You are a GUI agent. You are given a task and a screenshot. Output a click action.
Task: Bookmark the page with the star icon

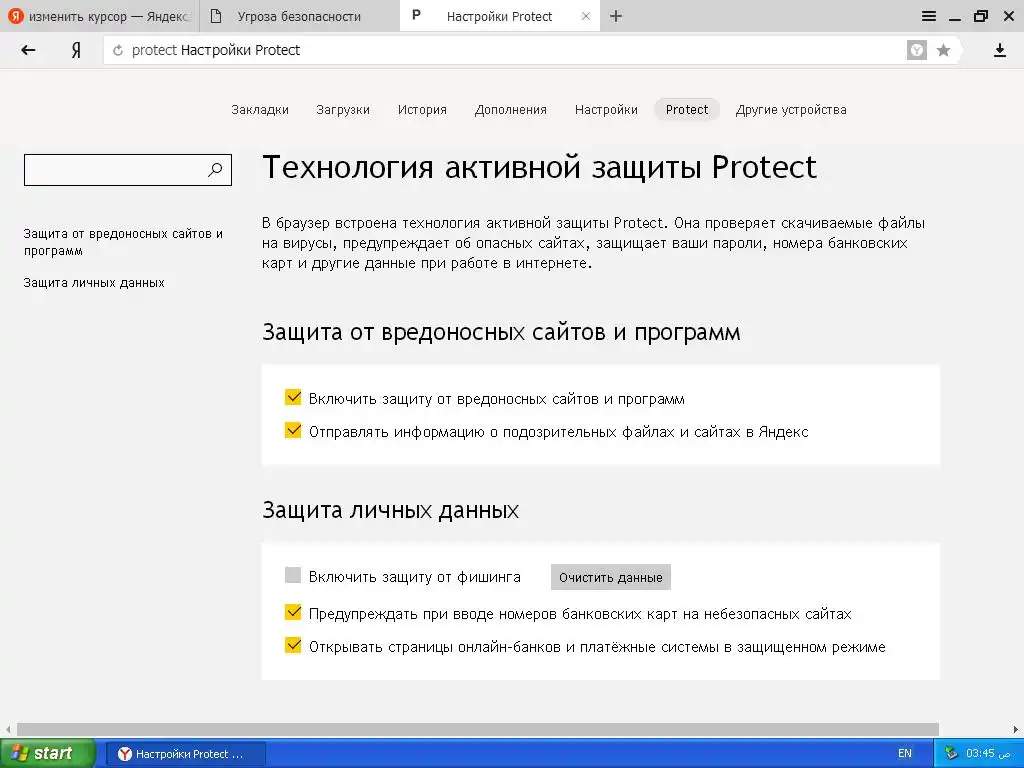tap(943, 50)
